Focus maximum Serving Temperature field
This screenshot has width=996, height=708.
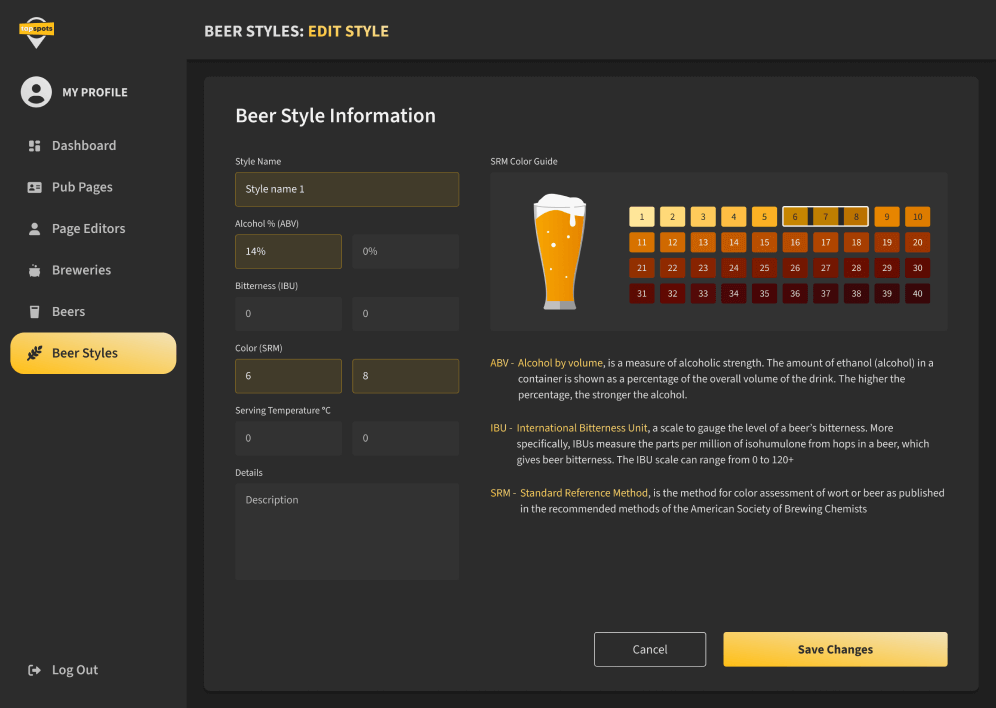[x=405, y=438]
